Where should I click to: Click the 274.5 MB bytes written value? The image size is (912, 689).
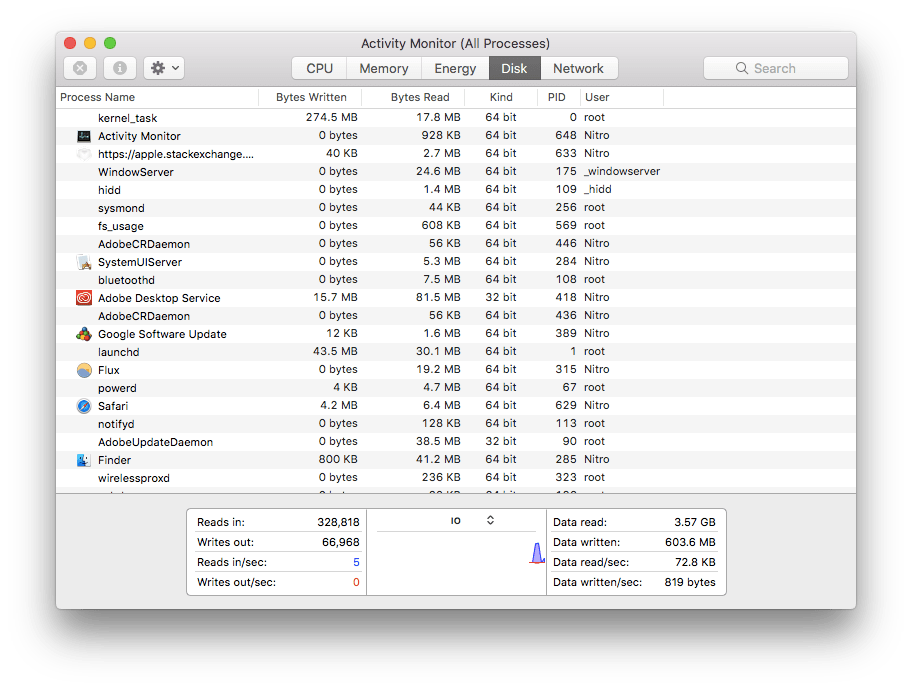tap(332, 117)
